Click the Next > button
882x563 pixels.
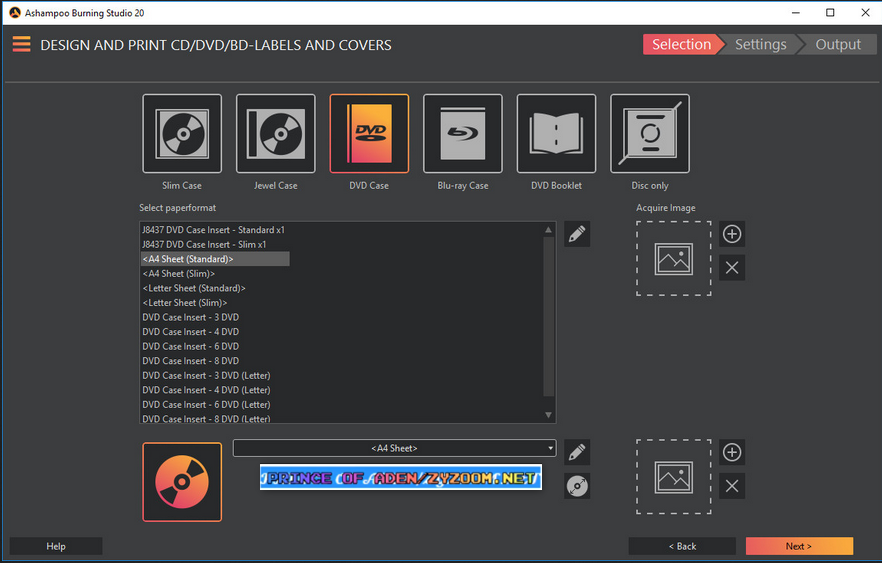click(799, 546)
